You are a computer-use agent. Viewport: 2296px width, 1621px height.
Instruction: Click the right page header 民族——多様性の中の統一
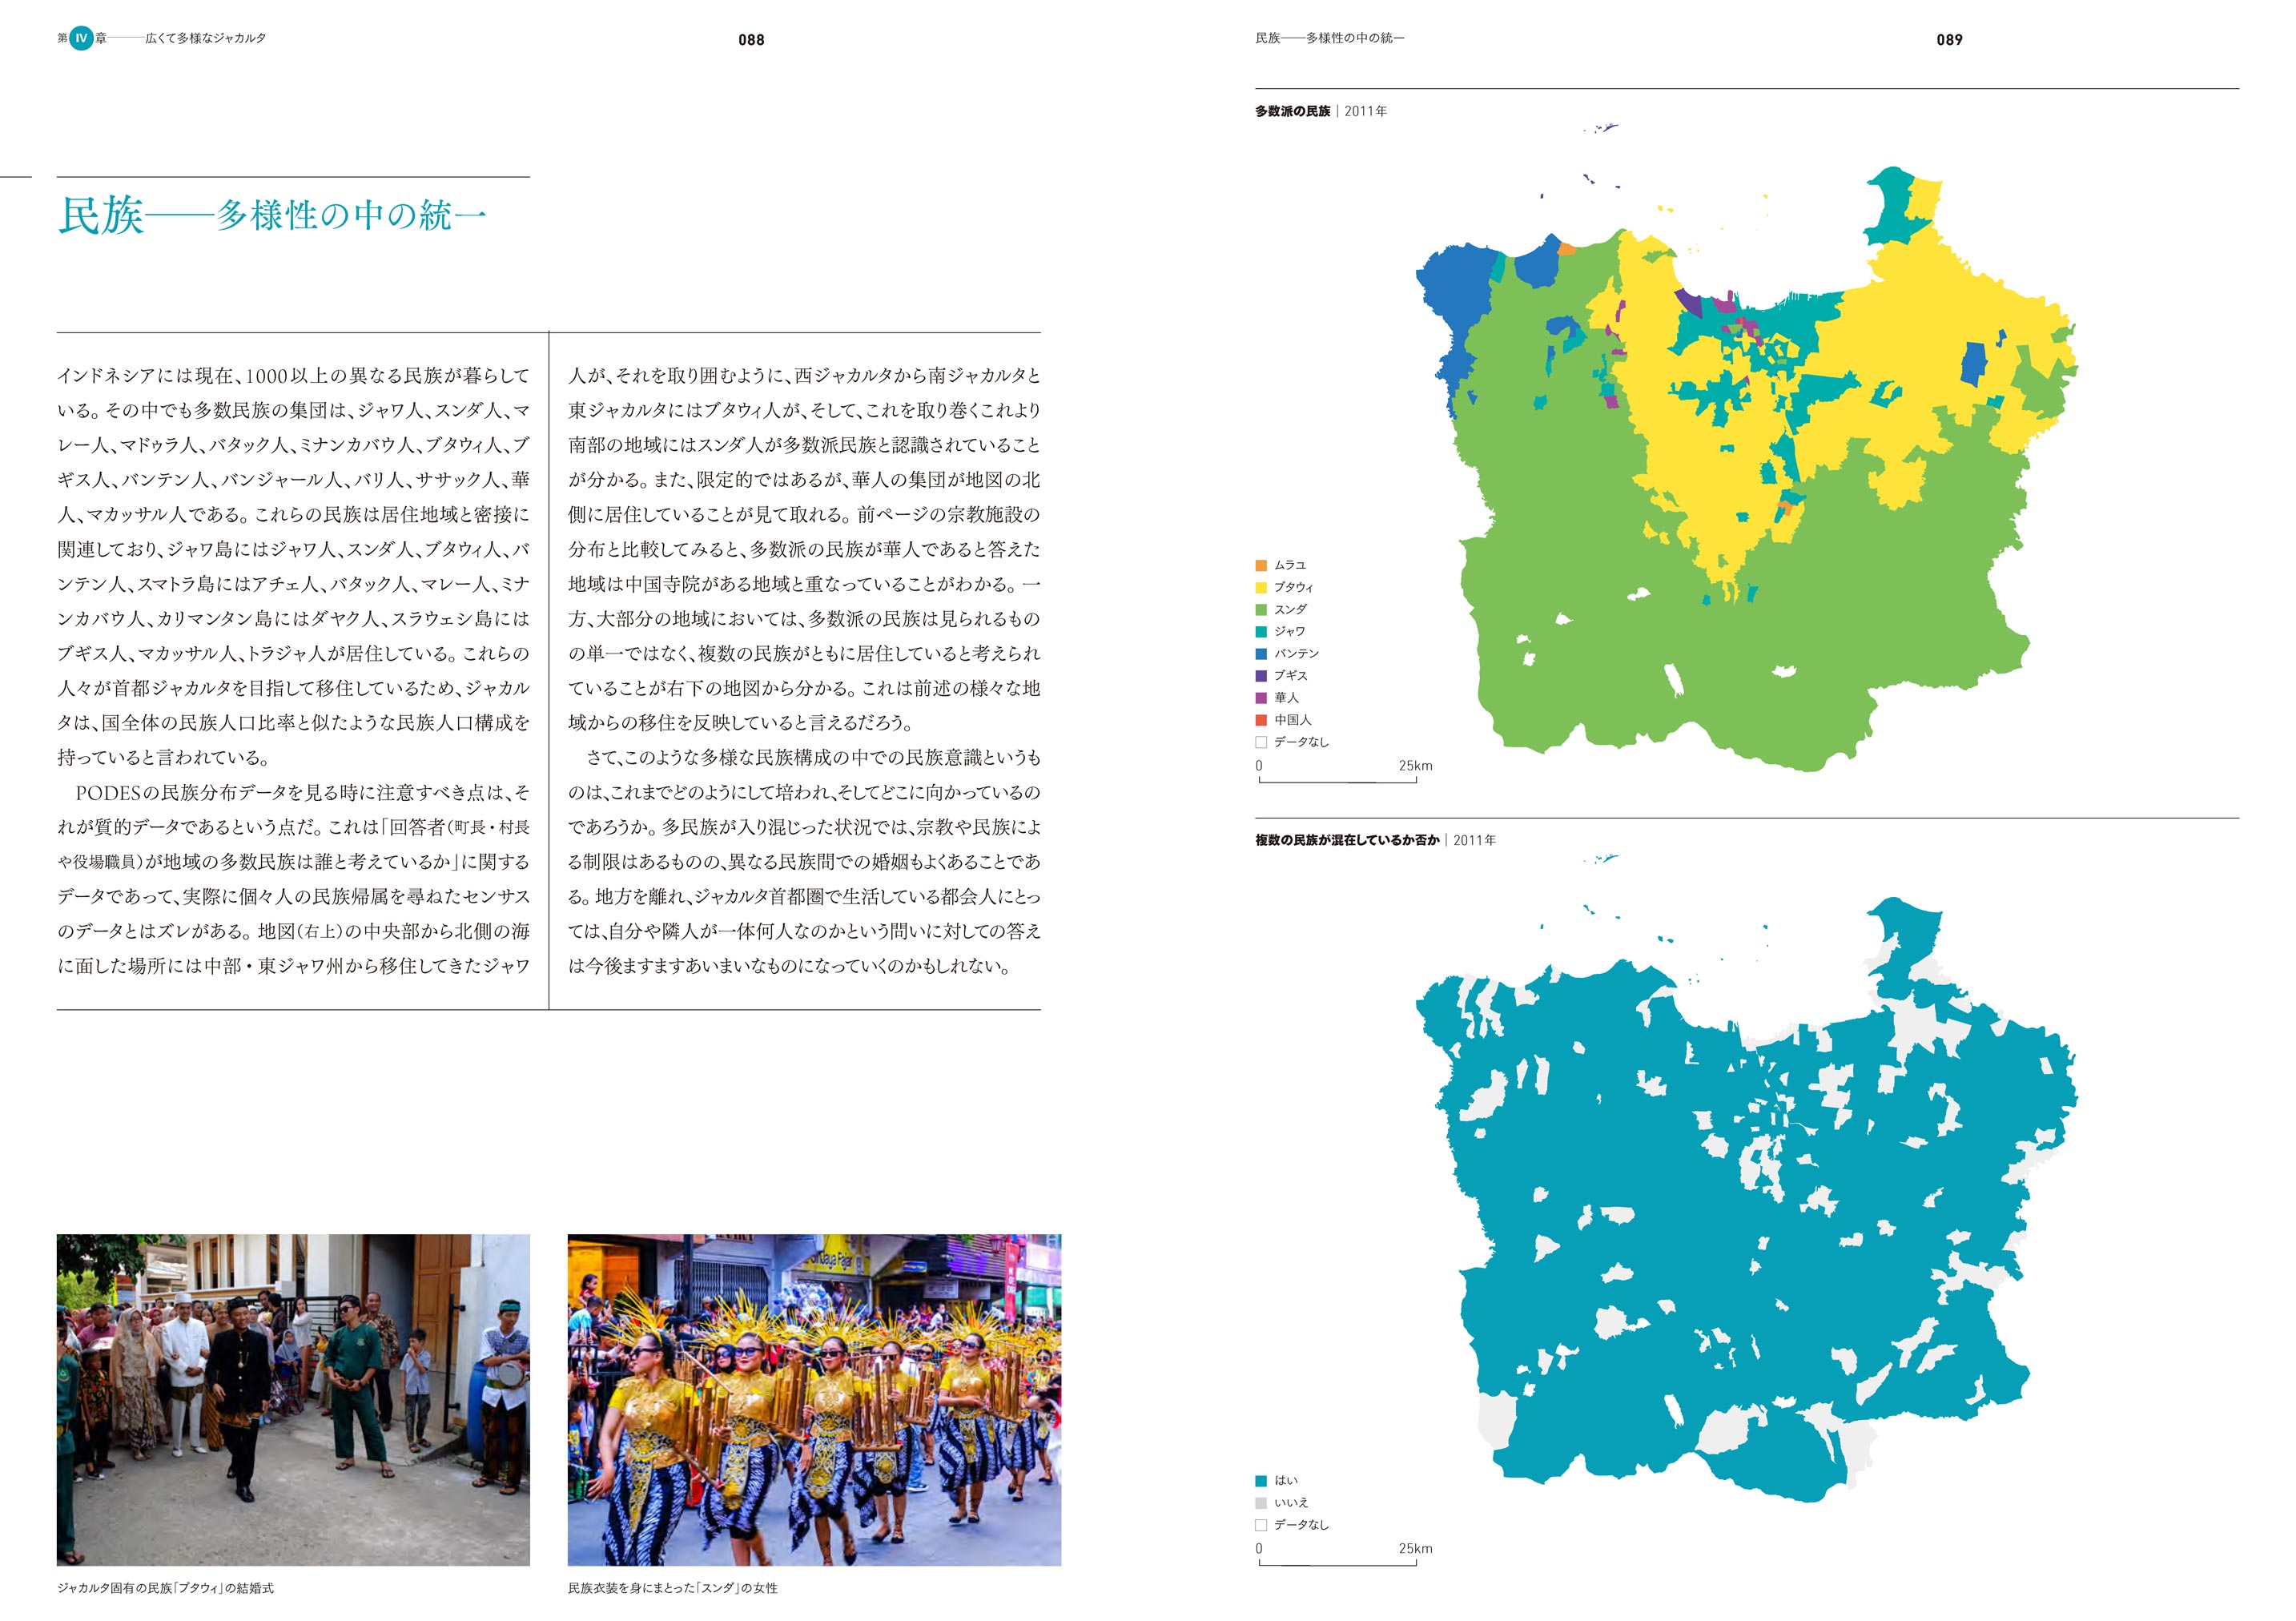click(1330, 38)
